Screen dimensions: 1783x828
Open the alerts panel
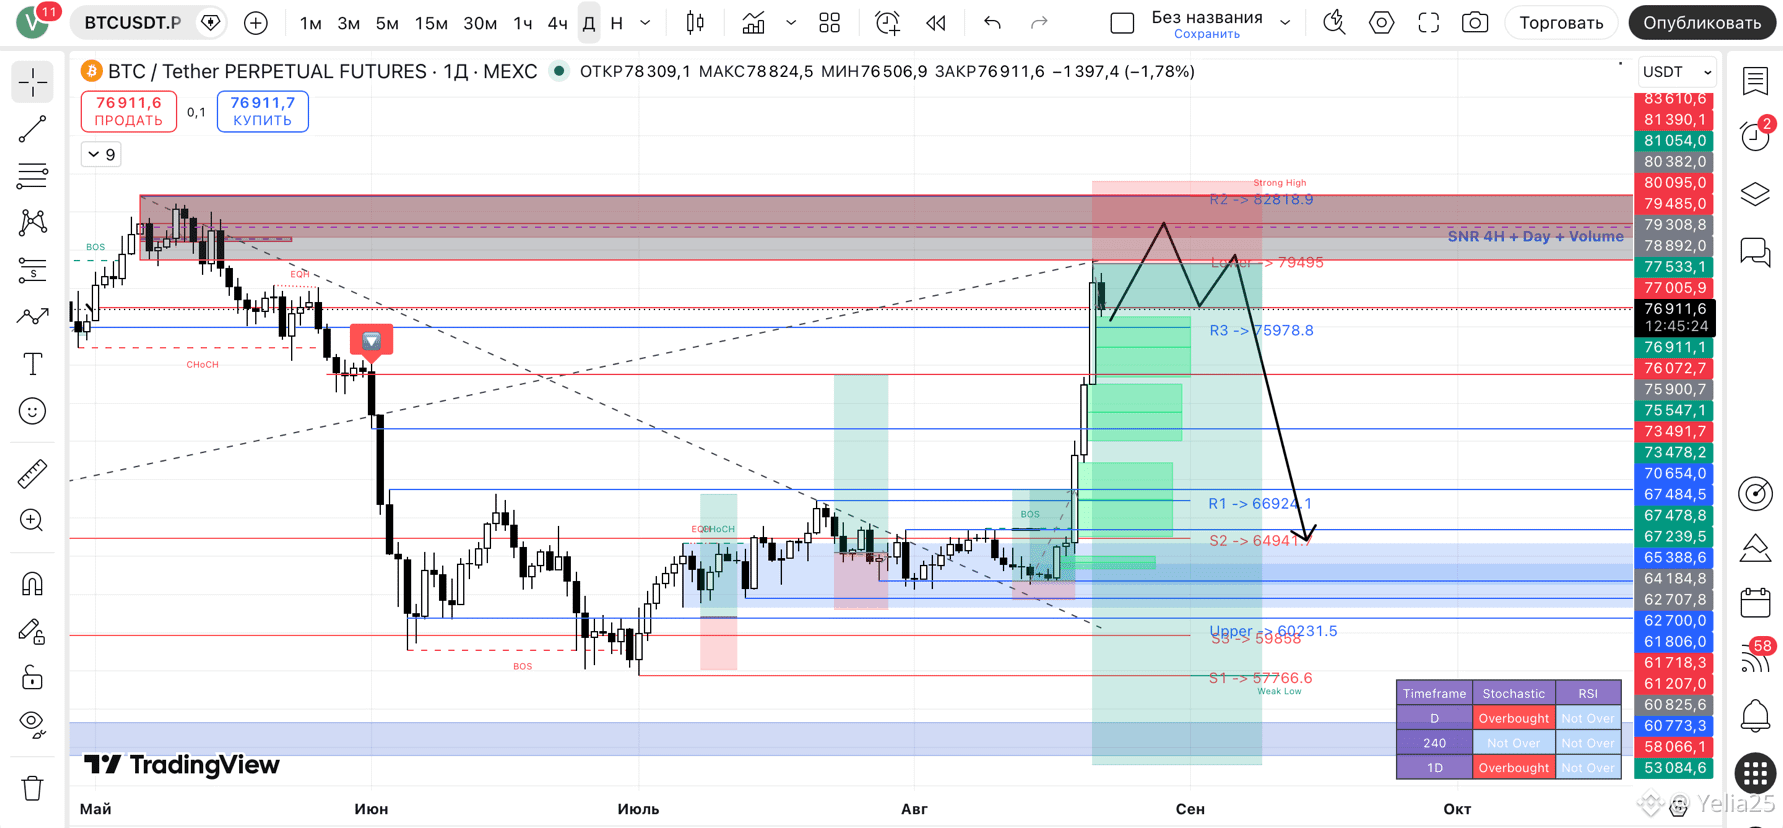1755,136
